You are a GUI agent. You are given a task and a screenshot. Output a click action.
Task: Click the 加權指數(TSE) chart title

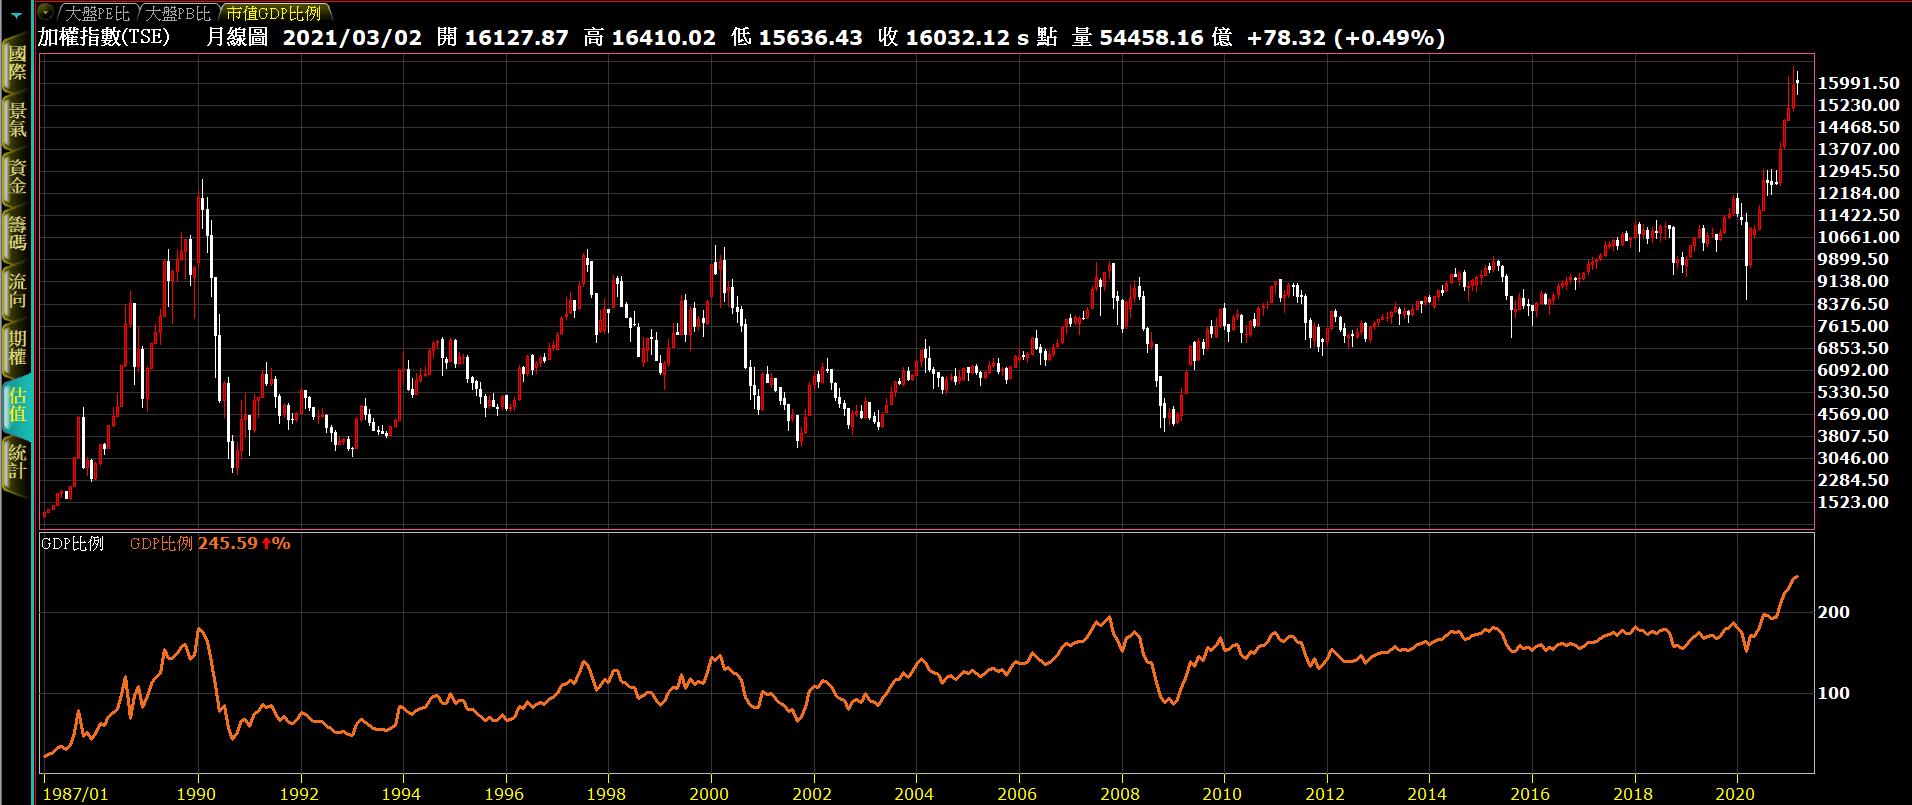[104, 38]
